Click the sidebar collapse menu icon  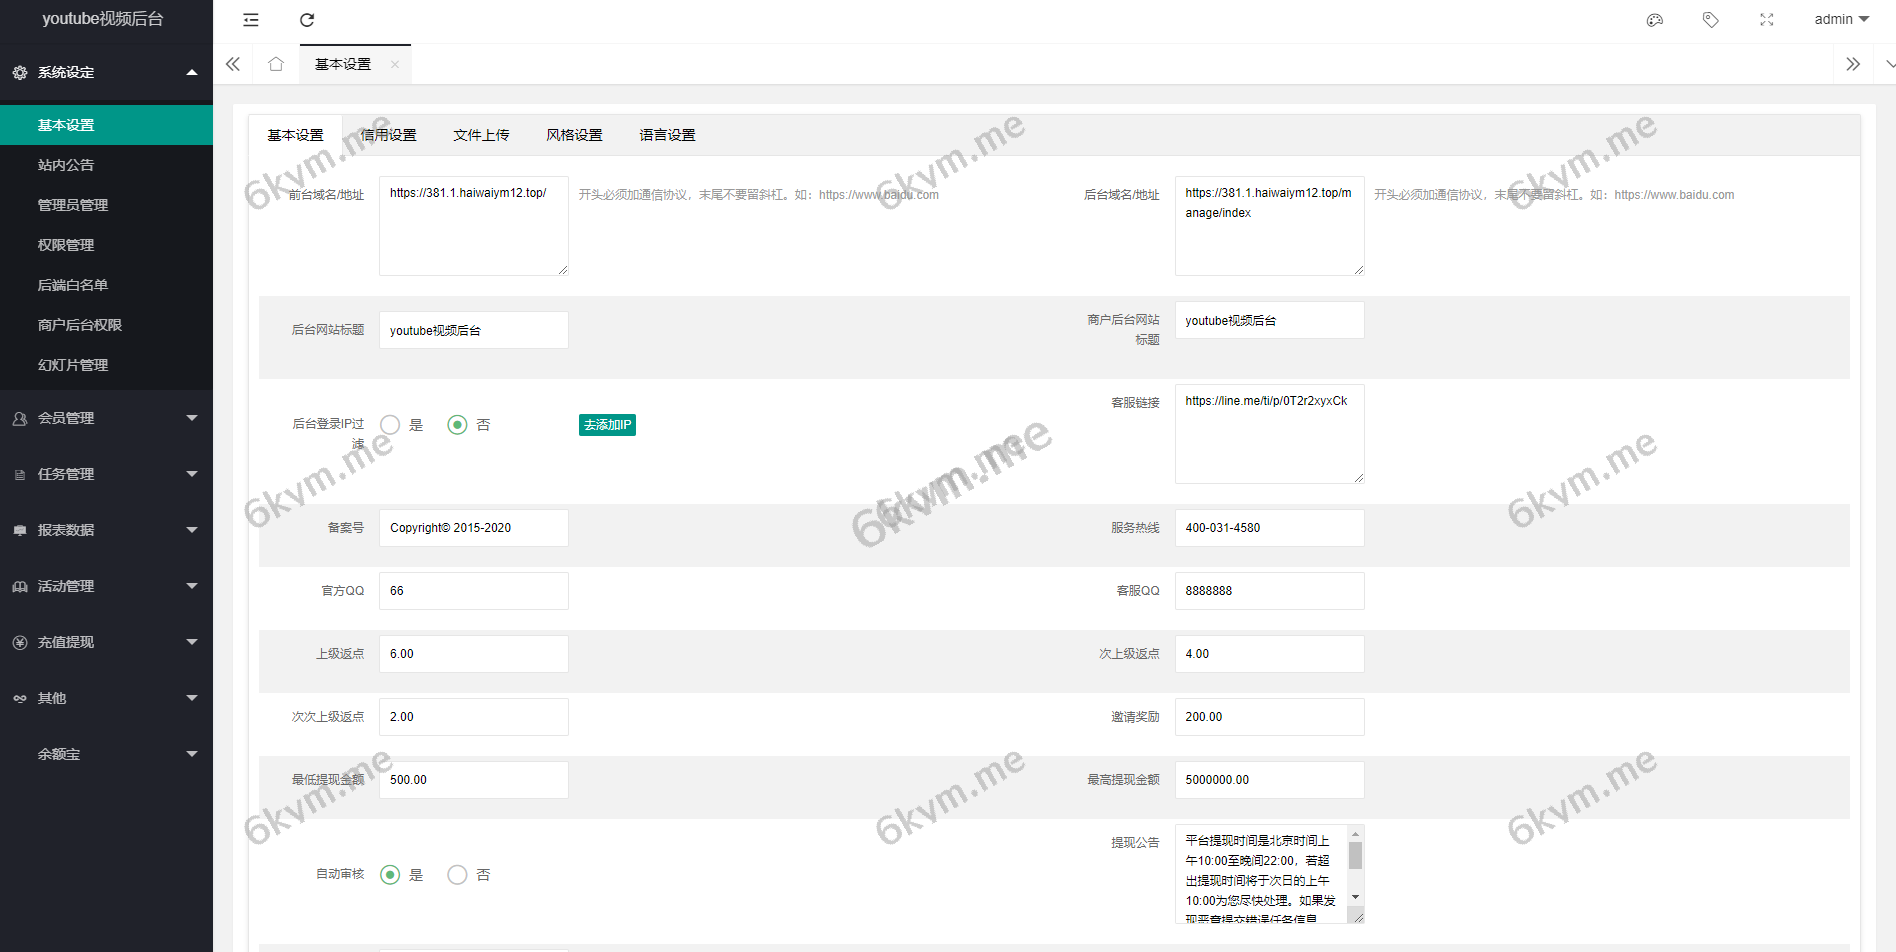coord(251,20)
